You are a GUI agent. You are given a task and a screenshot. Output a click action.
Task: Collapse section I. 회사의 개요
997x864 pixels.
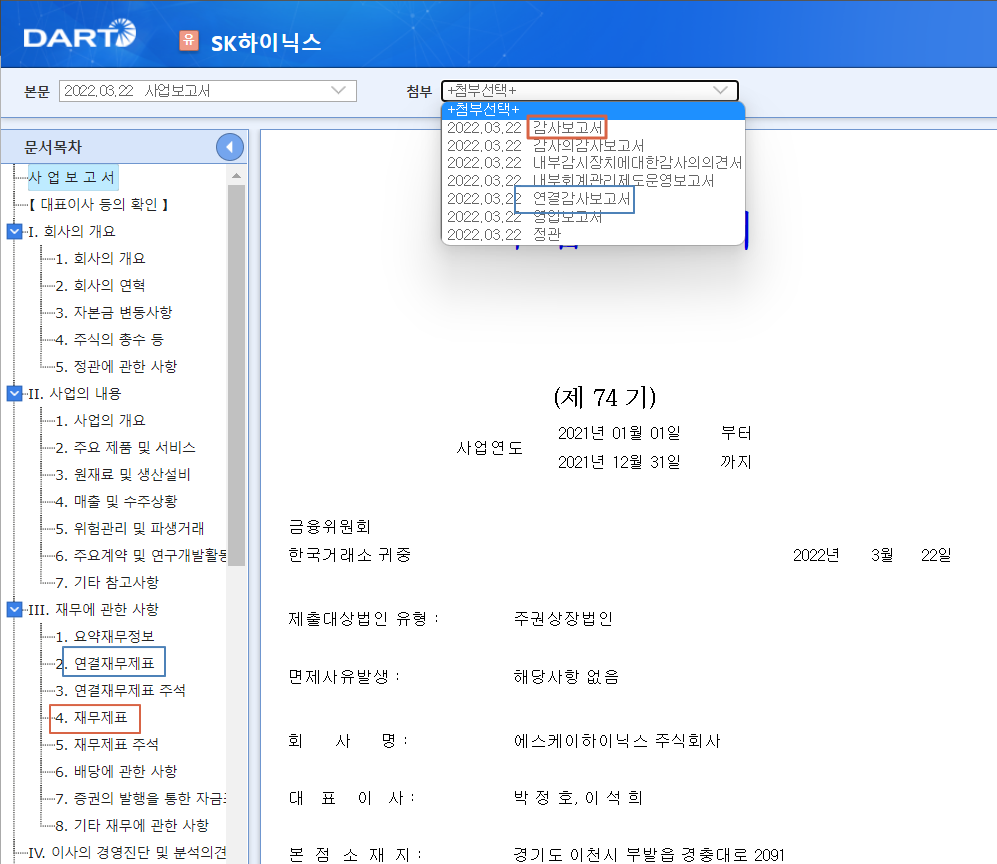[x=13, y=231]
